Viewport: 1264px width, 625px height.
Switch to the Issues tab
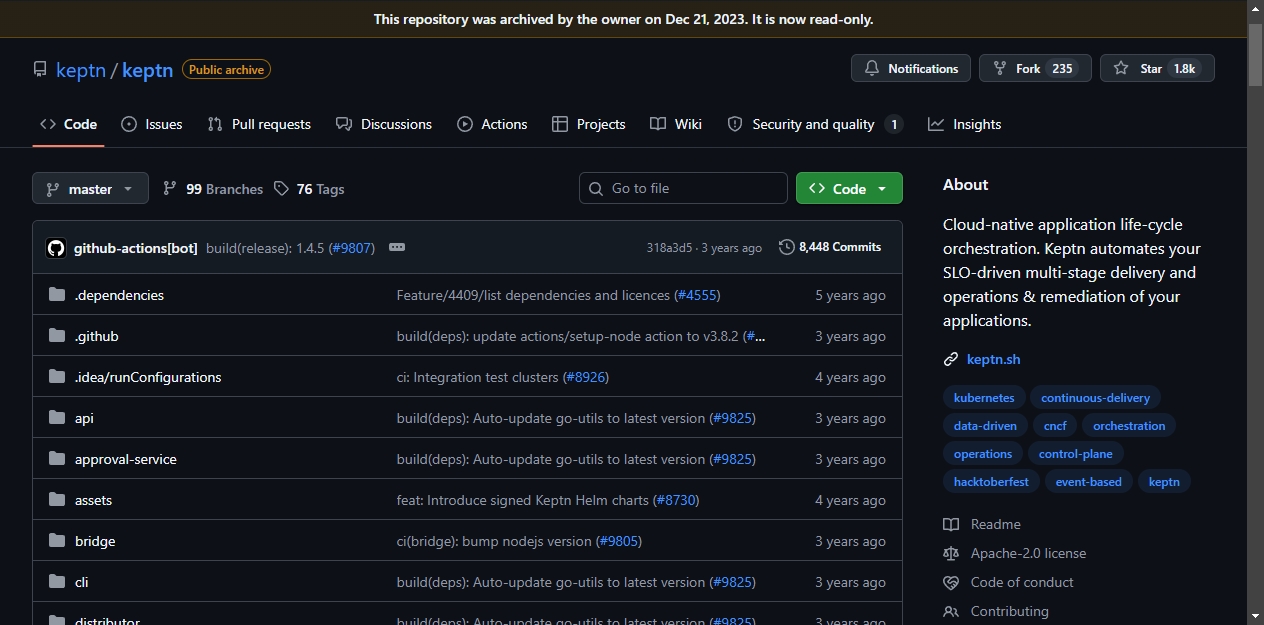point(152,124)
